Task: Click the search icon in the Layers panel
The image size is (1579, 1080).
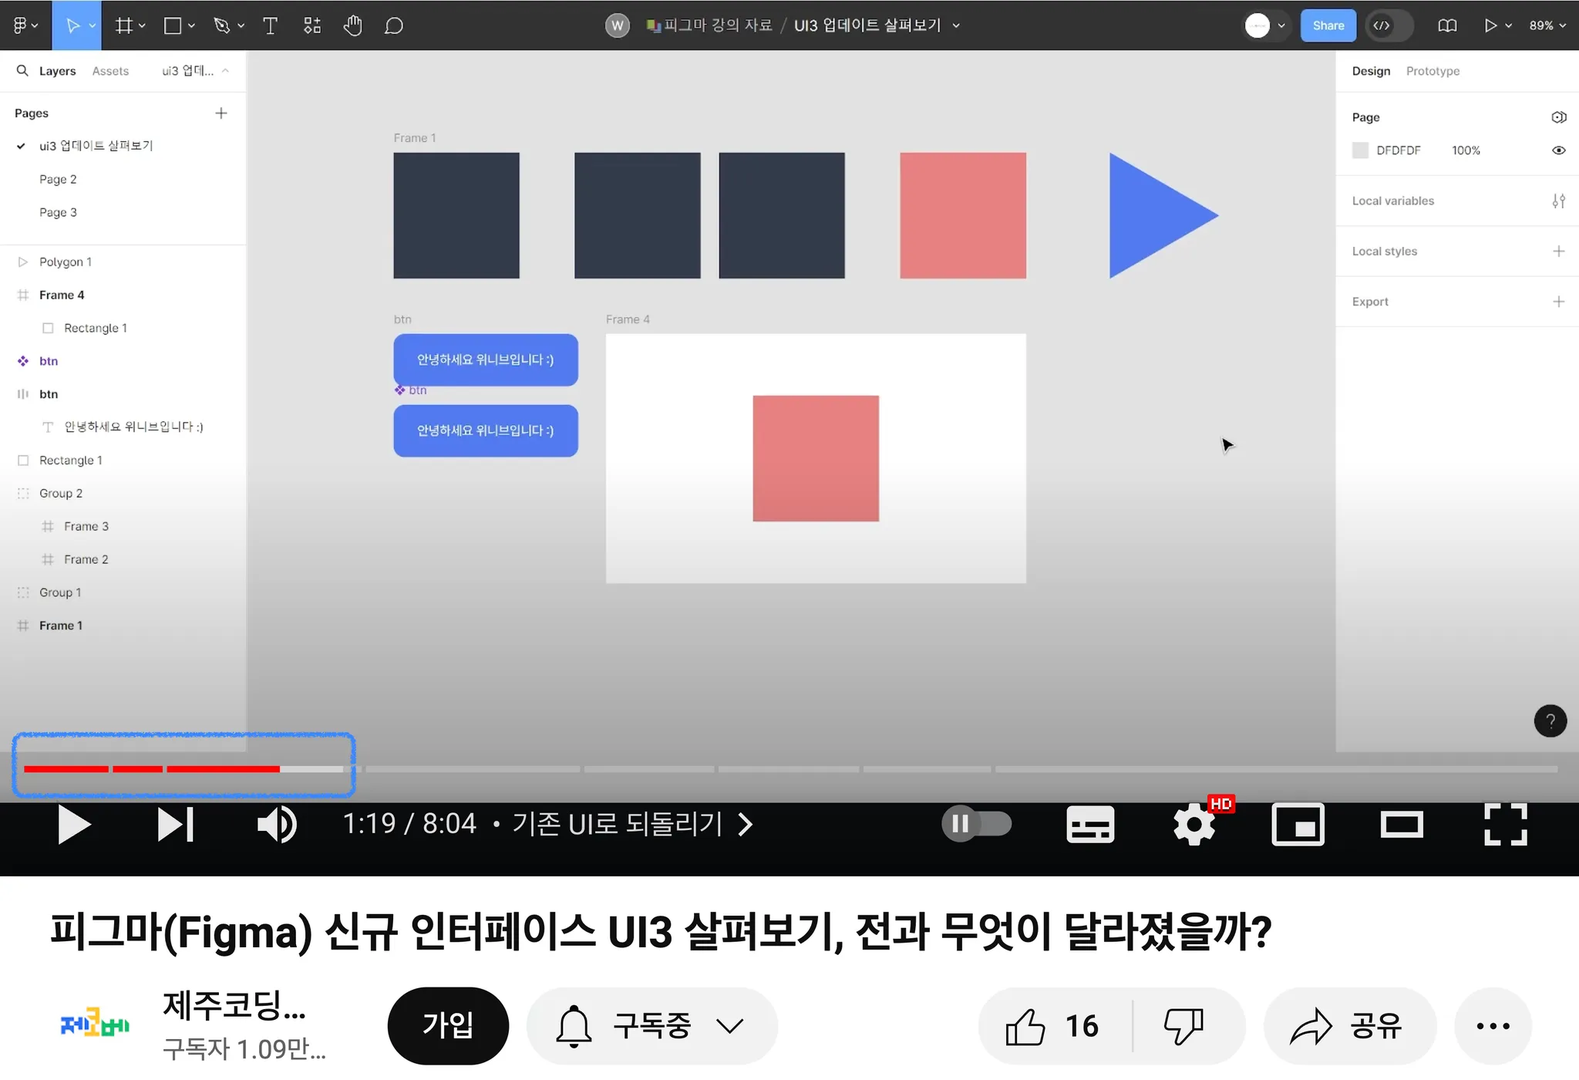Action: [22, 71]
